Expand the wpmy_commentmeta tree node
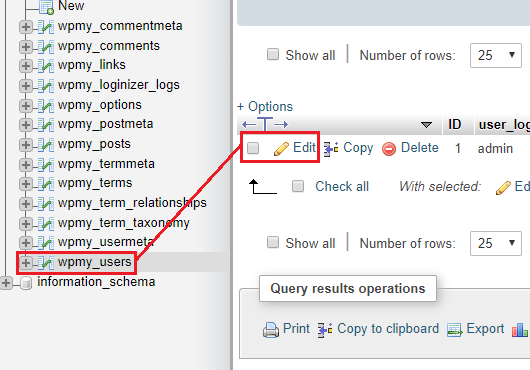Image resolution: width=530 pixels, height=370 pixels. coord(26,27)
